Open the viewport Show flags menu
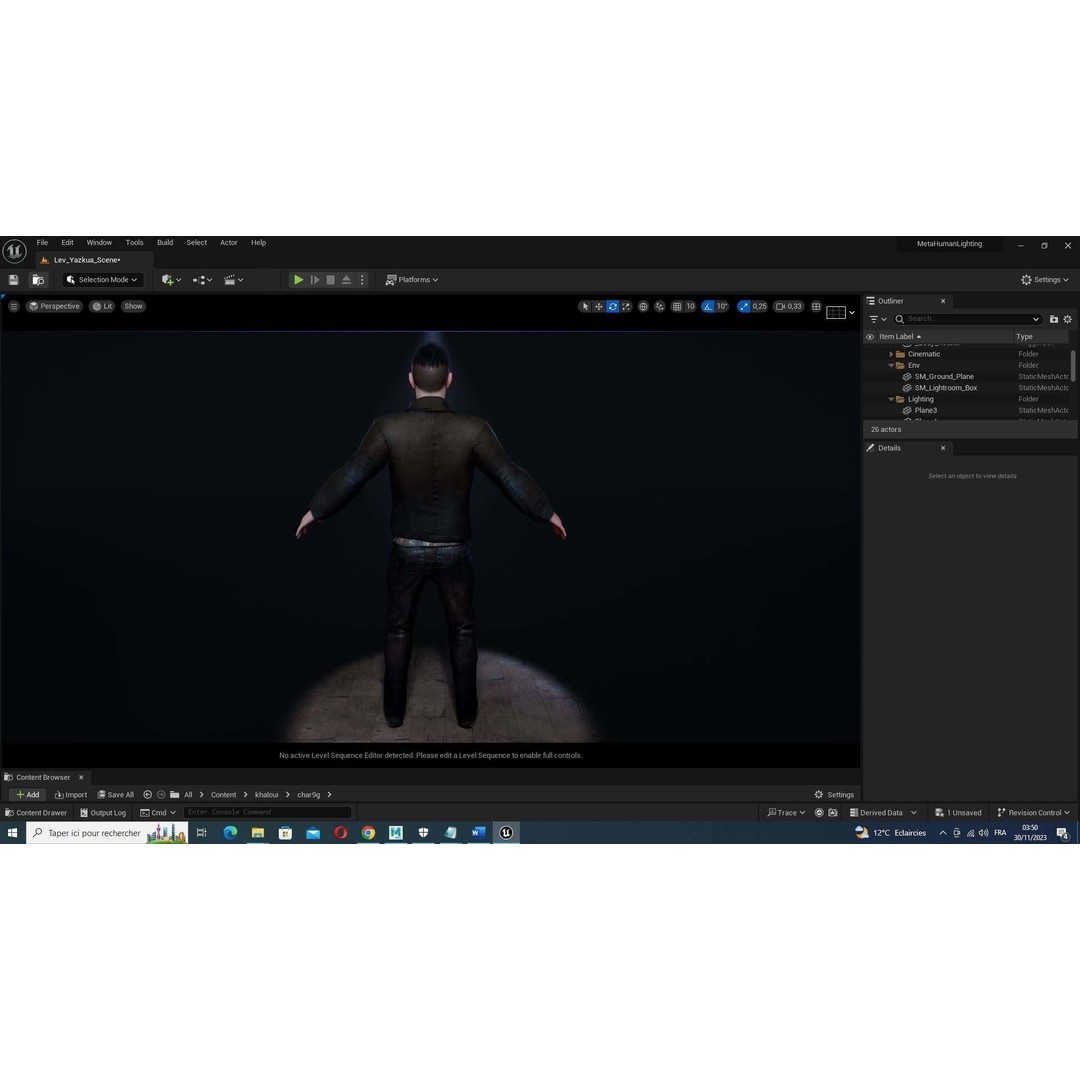This screenshot has width=1080, height=1080. (x=134, y=306)
